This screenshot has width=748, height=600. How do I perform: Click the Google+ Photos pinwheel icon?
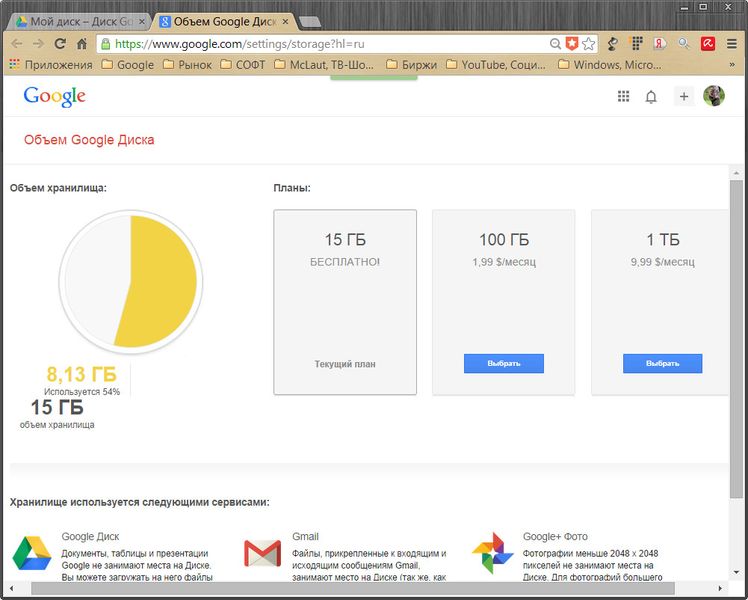pyautogui.click(x=493, y=553)
